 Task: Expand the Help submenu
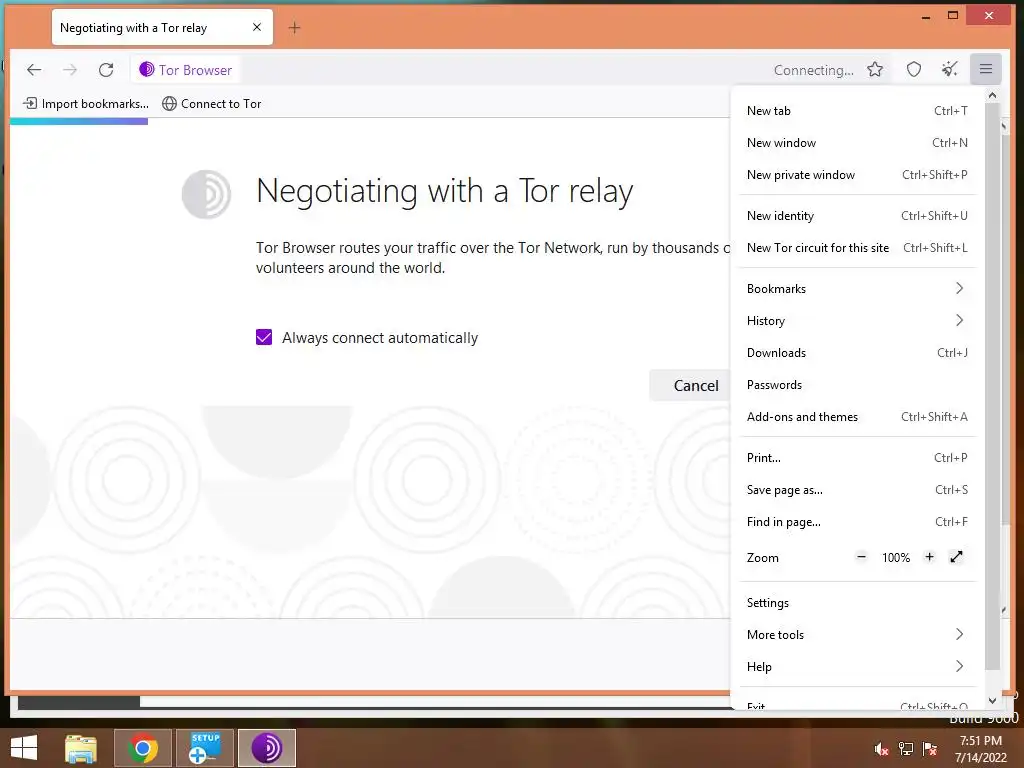pyautogui.click(x=857, y=667)
